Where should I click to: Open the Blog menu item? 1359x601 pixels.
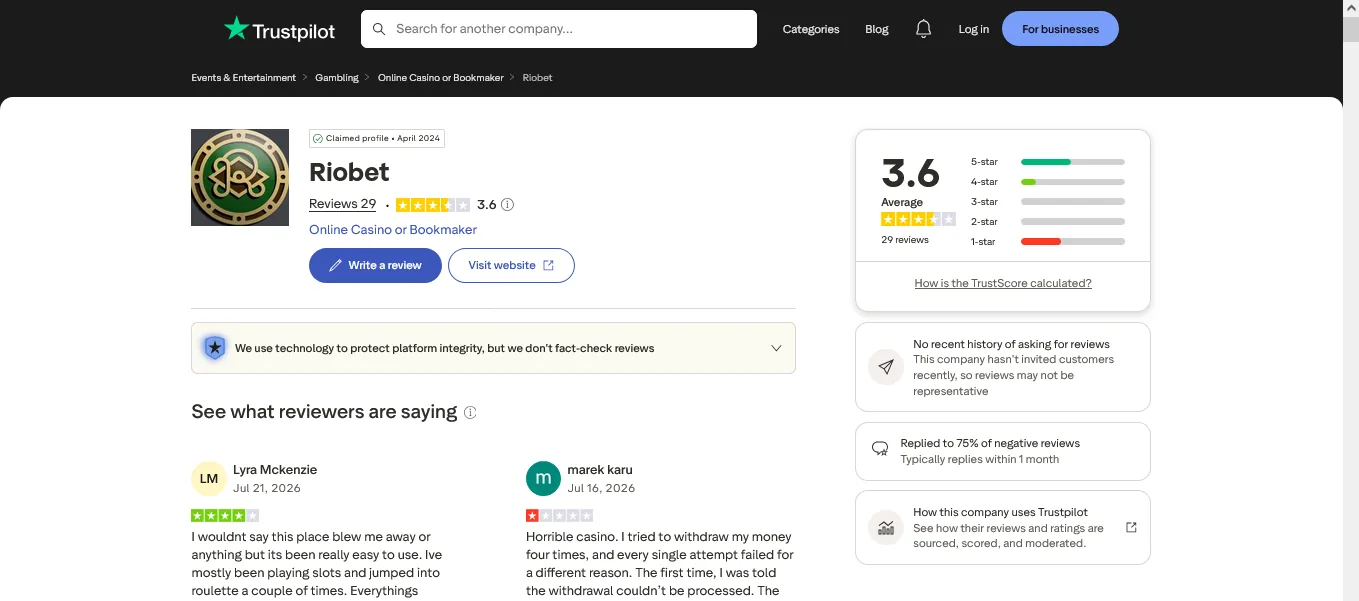pyautogui.click(x=877, y=29)
